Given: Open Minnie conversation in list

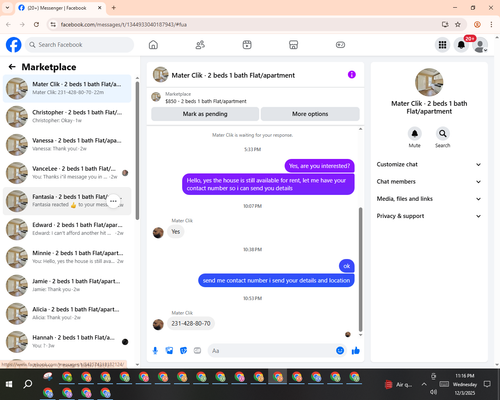Looking at the screenshot, I should click(x=67, y=257).
